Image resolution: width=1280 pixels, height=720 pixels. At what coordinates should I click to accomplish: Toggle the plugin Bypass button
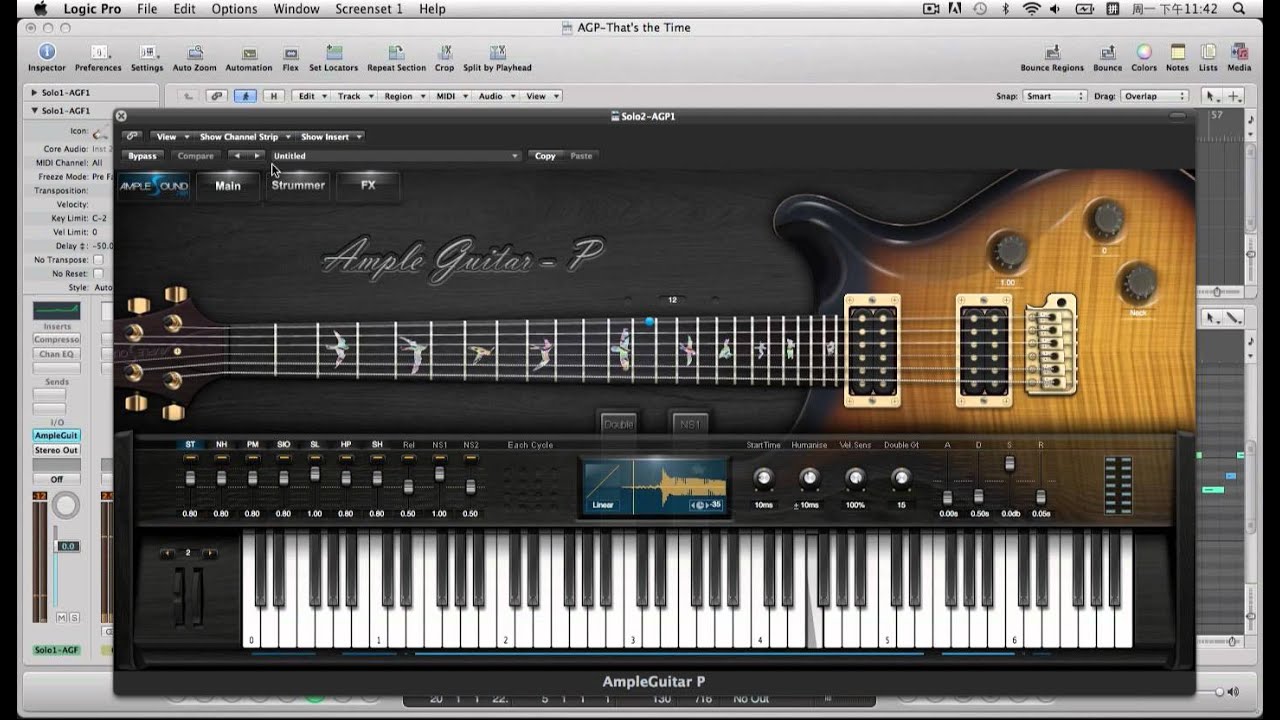tap(142, 156)
